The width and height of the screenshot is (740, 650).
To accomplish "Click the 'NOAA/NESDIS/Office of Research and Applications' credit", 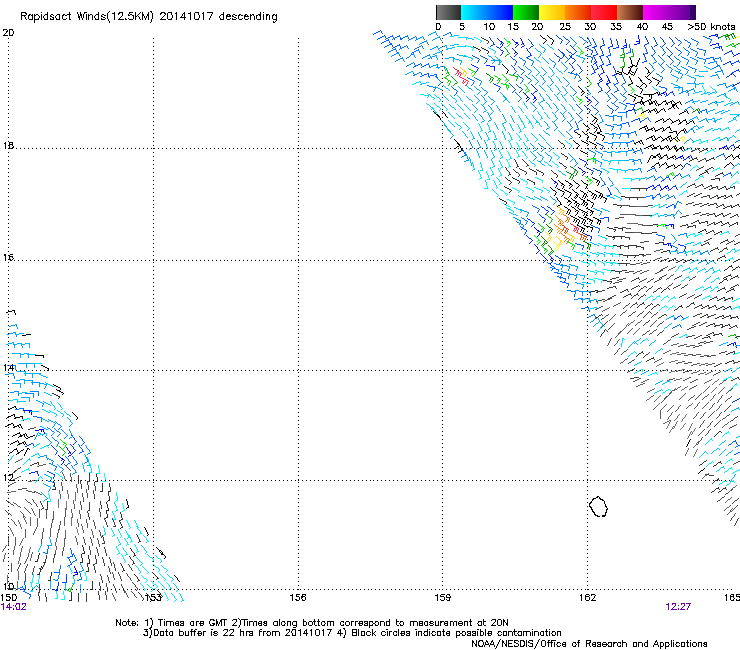I will (x=589, y=644).
